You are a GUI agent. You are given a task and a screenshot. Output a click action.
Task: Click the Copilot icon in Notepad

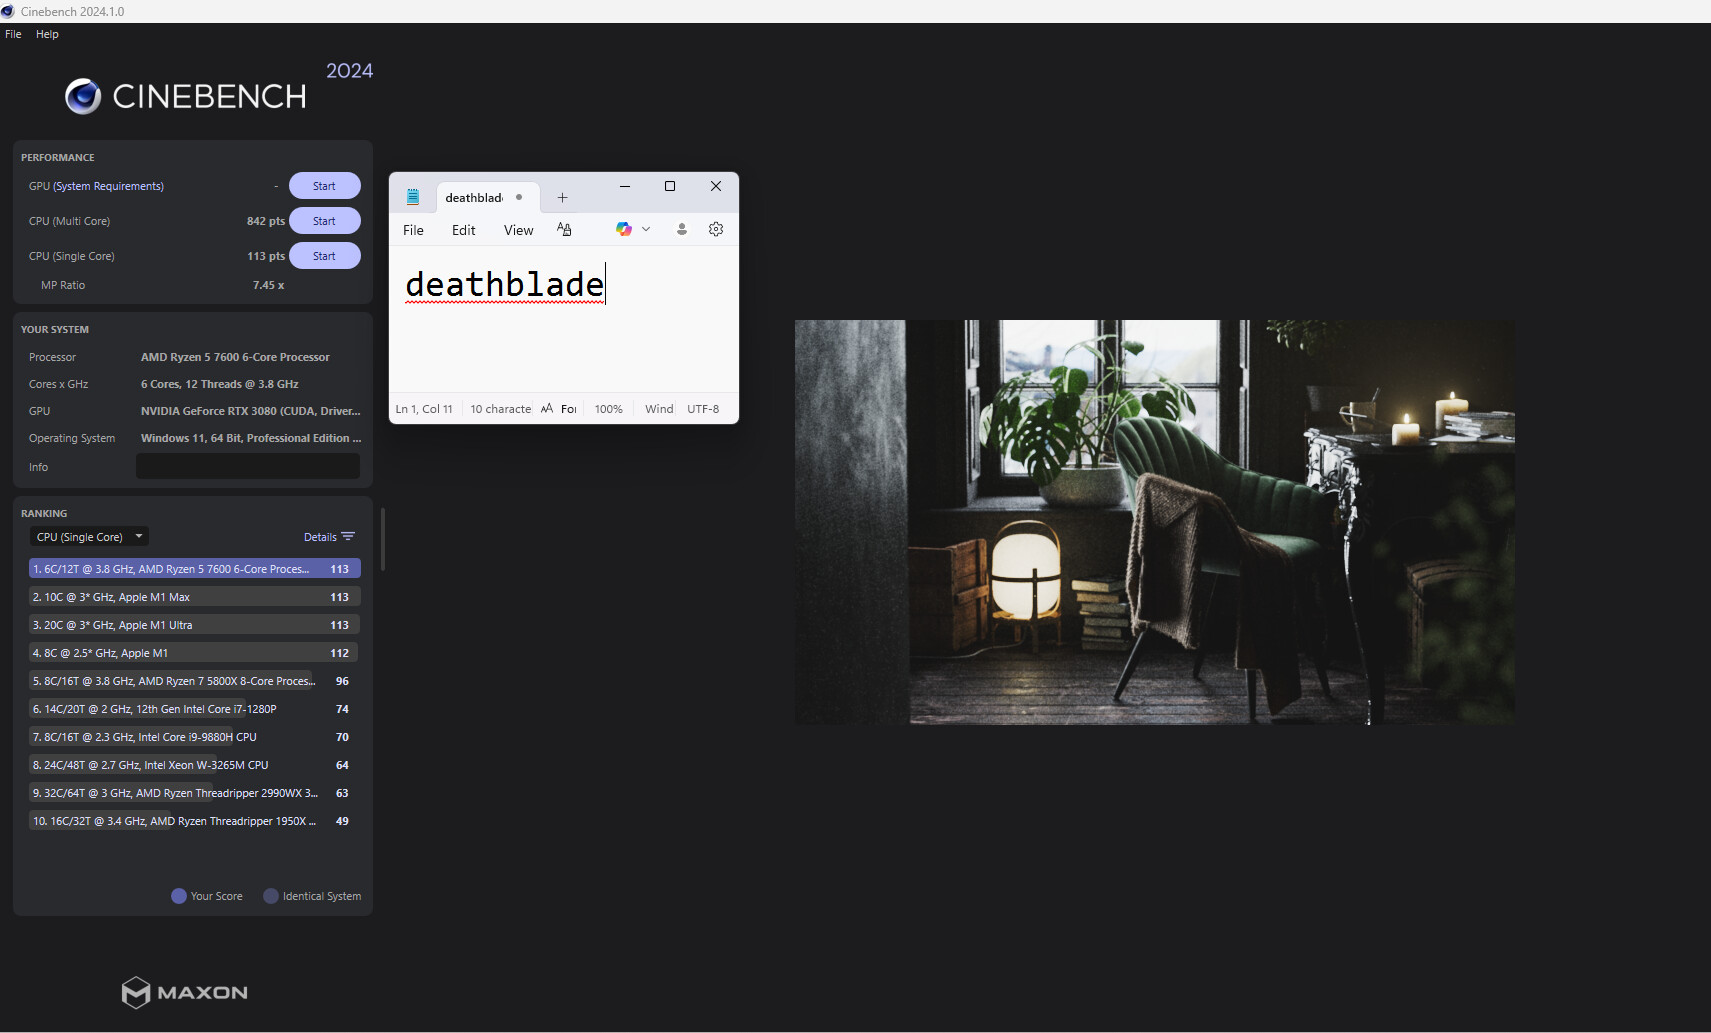[624, 229]
